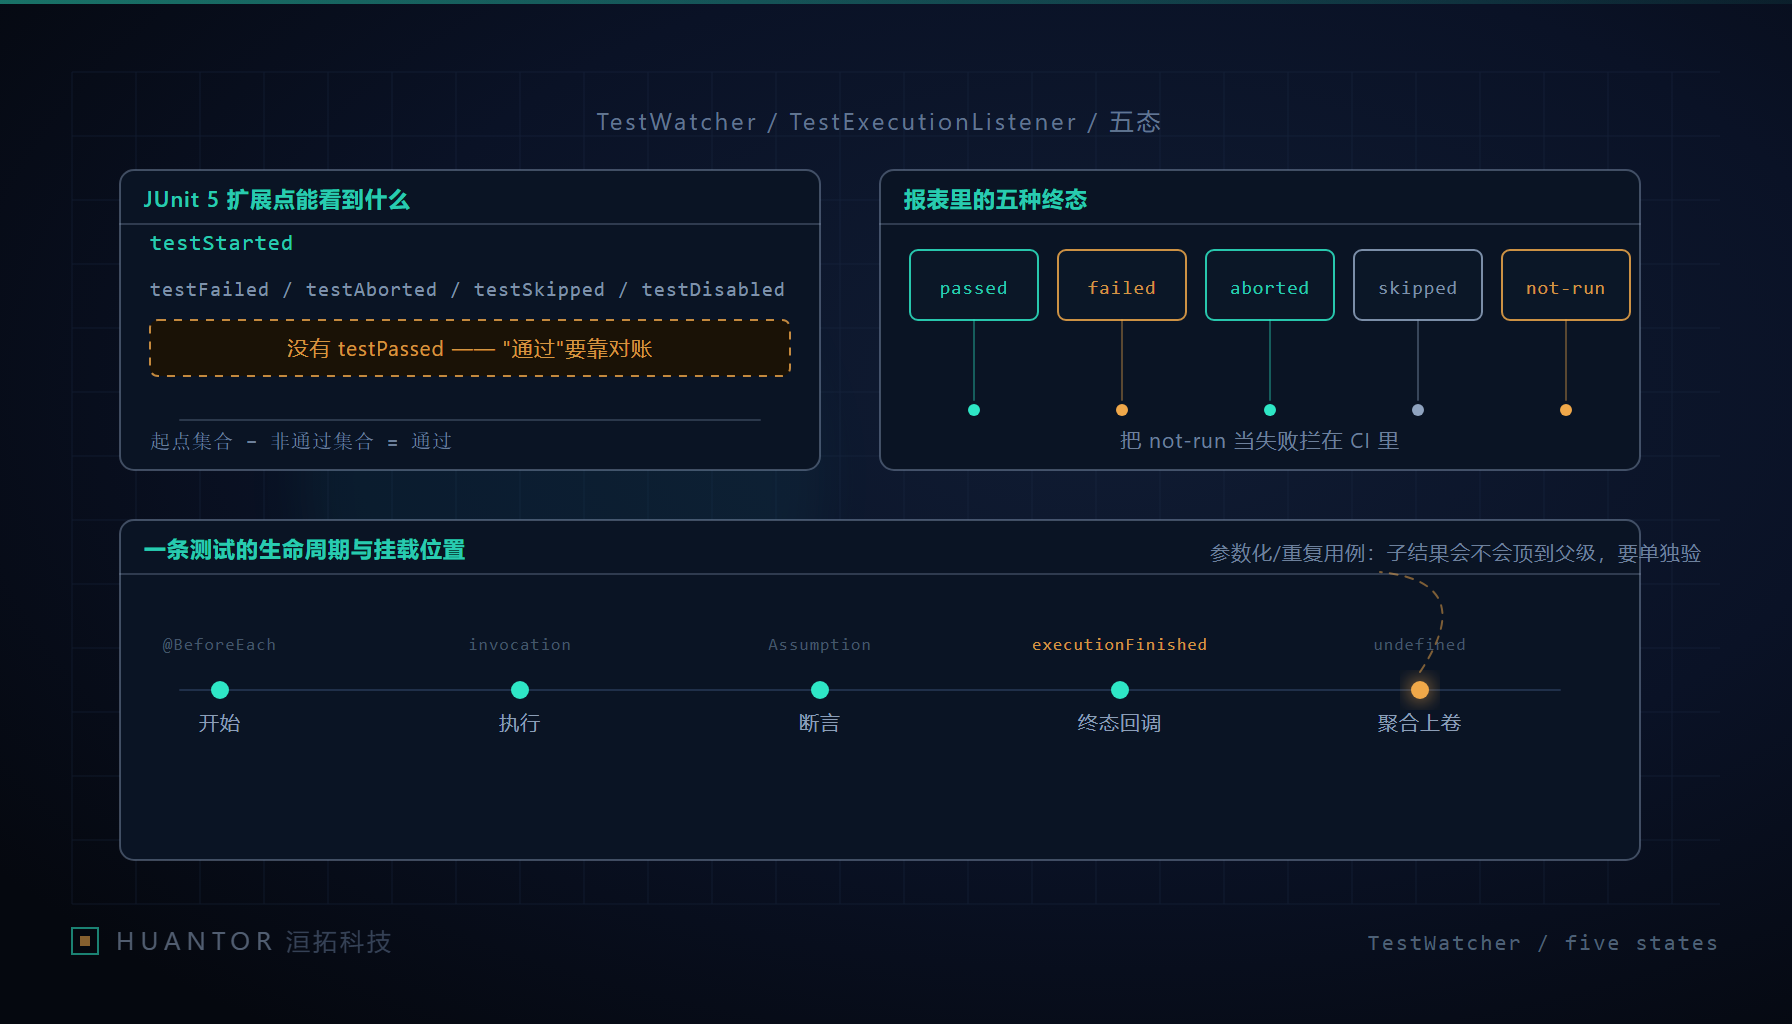Click the orange dot under not-run
The height and width of the screenshot is (1024, 1792).
[x=1566, y=410]
